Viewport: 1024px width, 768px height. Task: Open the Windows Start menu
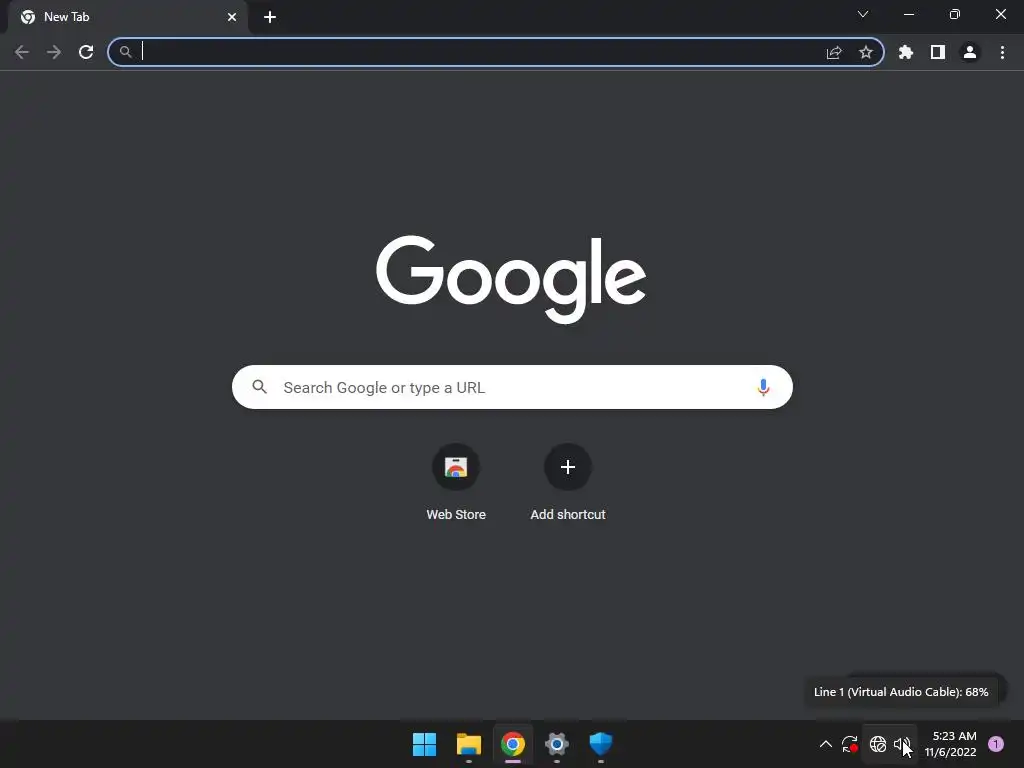point(424,744)
